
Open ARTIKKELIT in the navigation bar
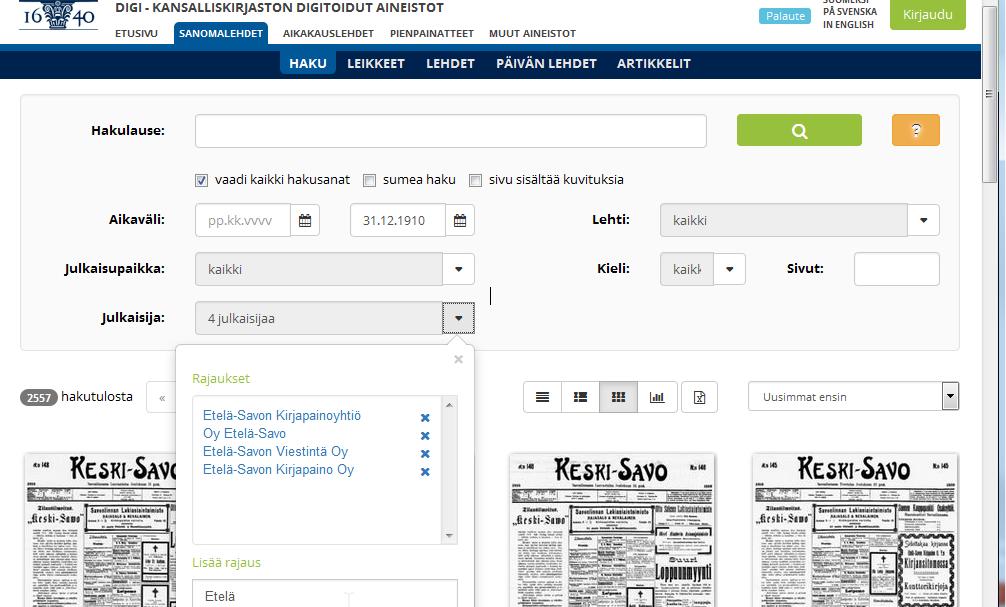(x=654, y=63)
